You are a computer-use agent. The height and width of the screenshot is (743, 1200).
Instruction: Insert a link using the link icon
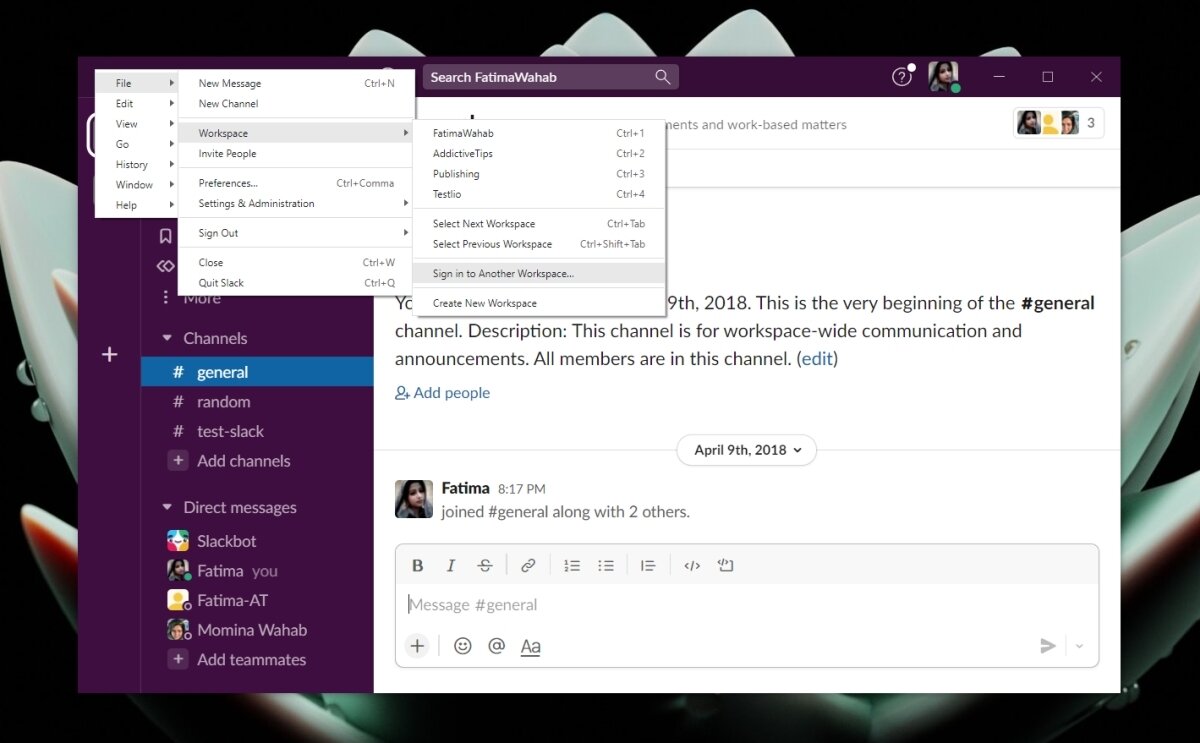(528, 565)
